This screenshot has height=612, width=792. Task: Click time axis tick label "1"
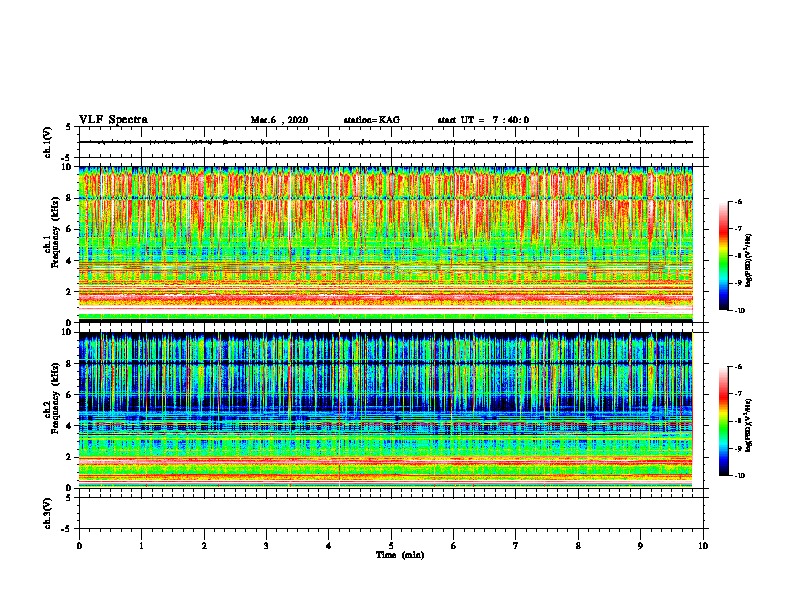(141, 546)
